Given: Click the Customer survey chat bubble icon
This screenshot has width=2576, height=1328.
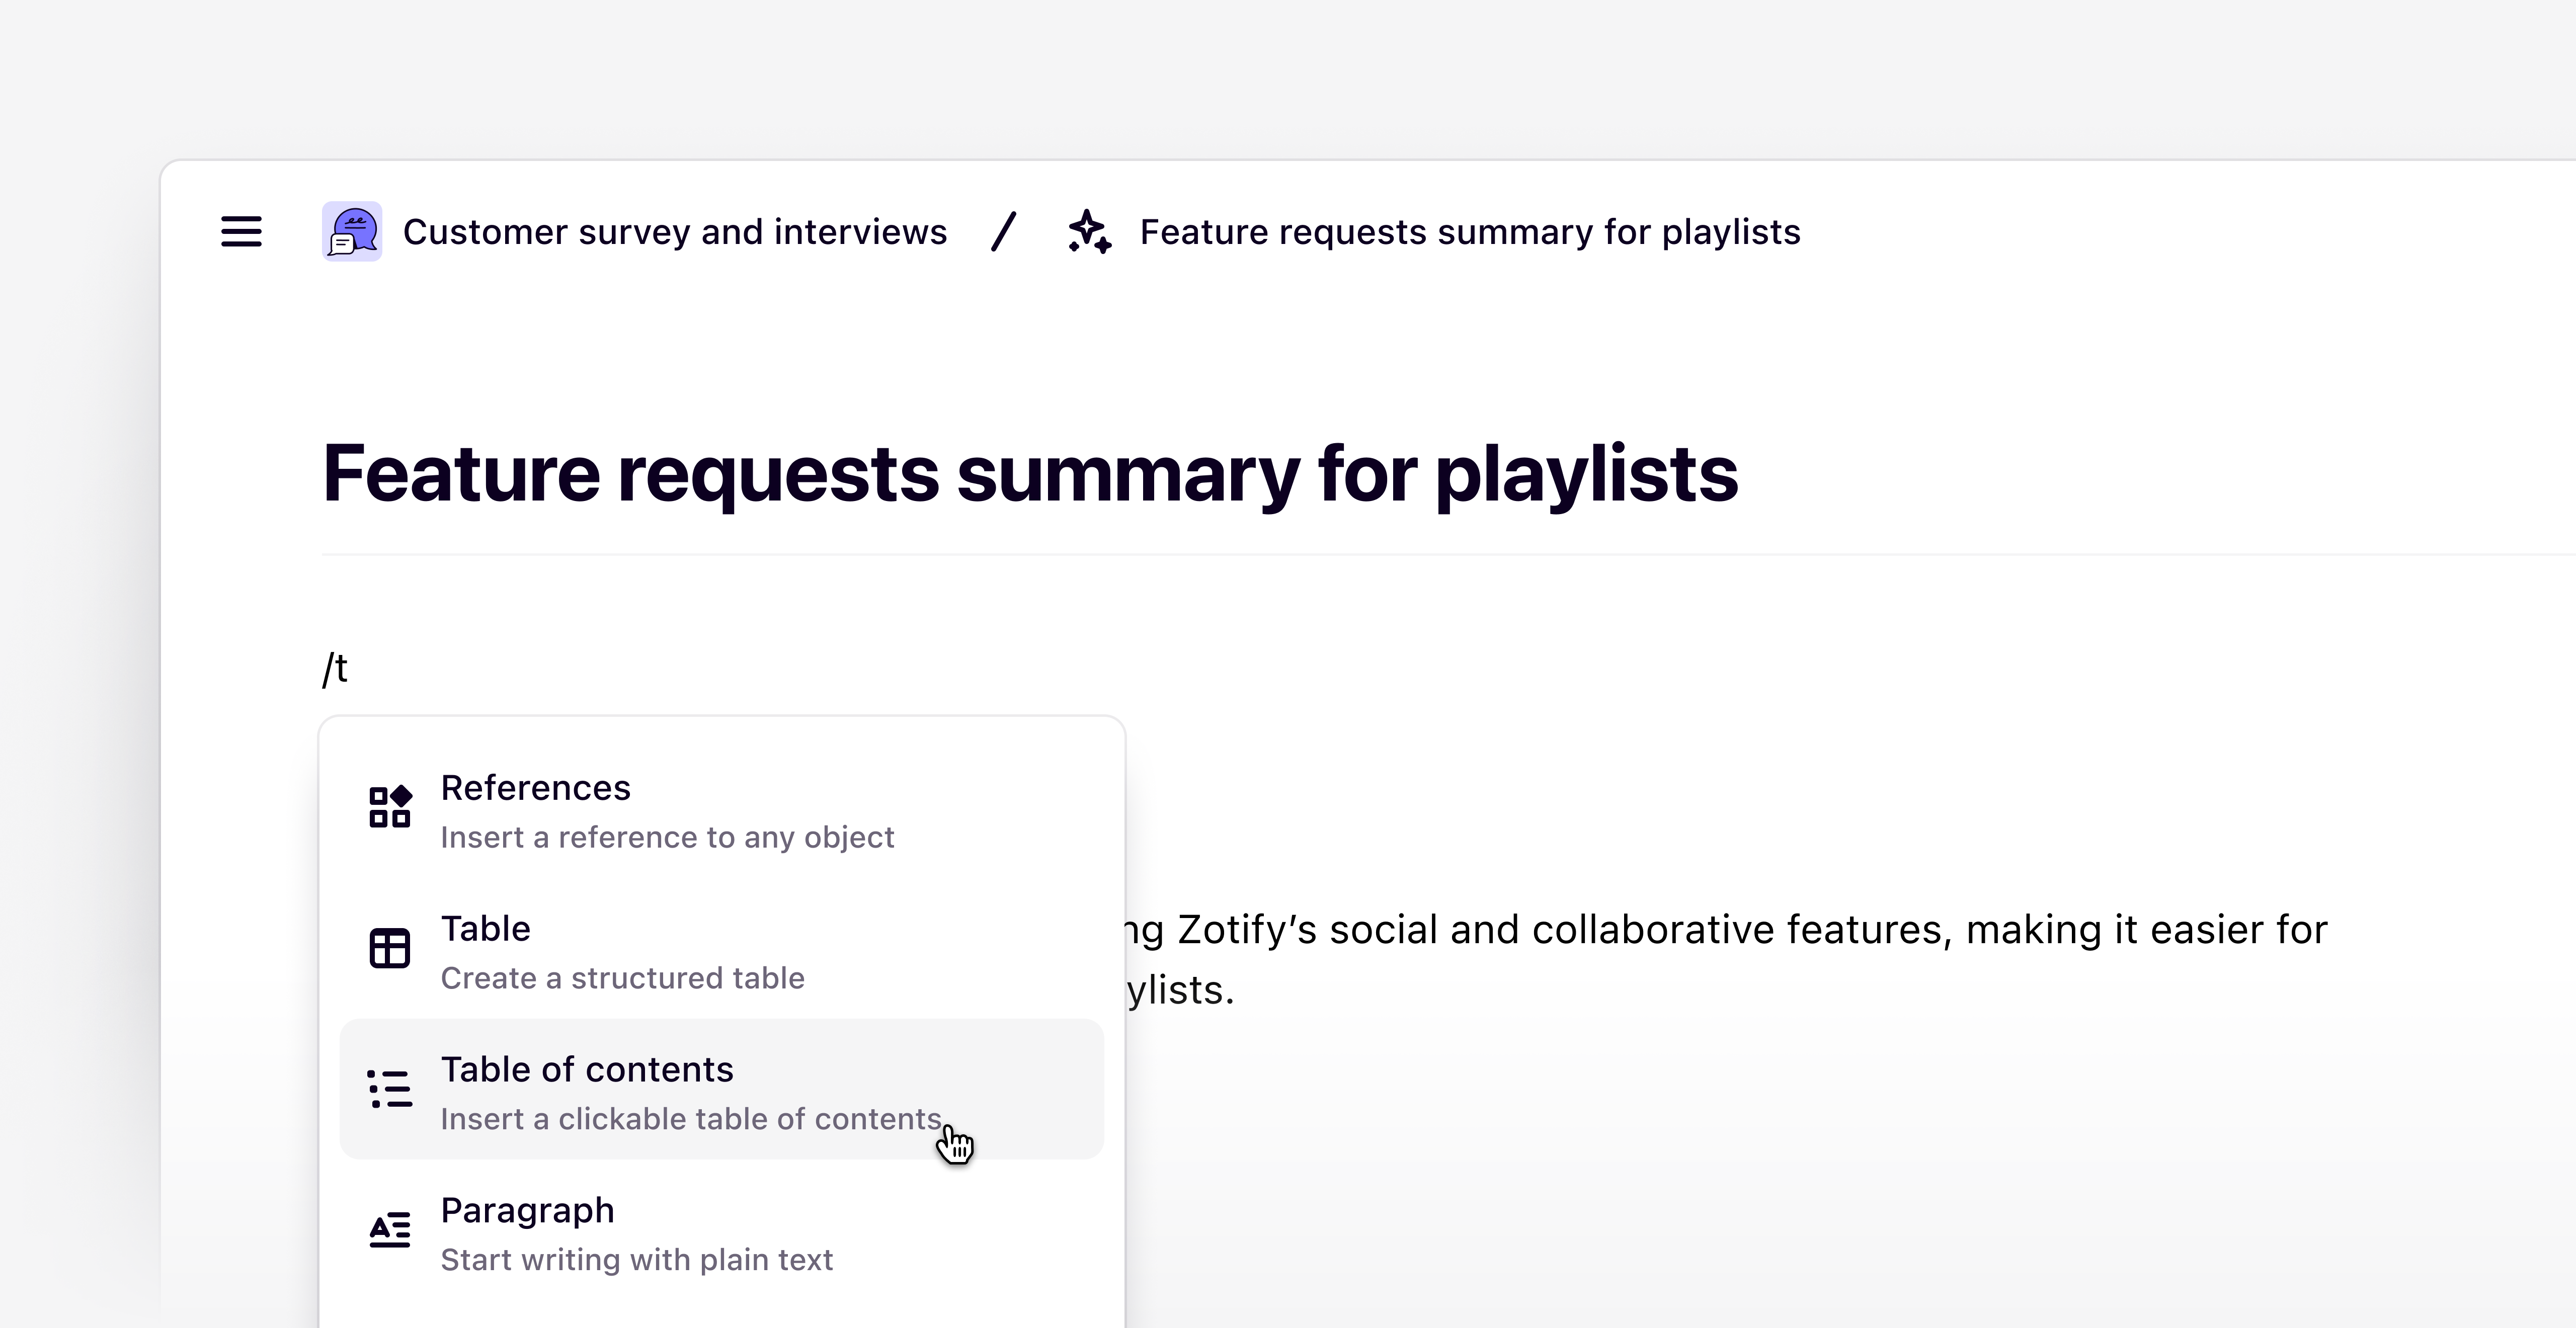Looking at the screenshot, I should (x=352, y=231).
